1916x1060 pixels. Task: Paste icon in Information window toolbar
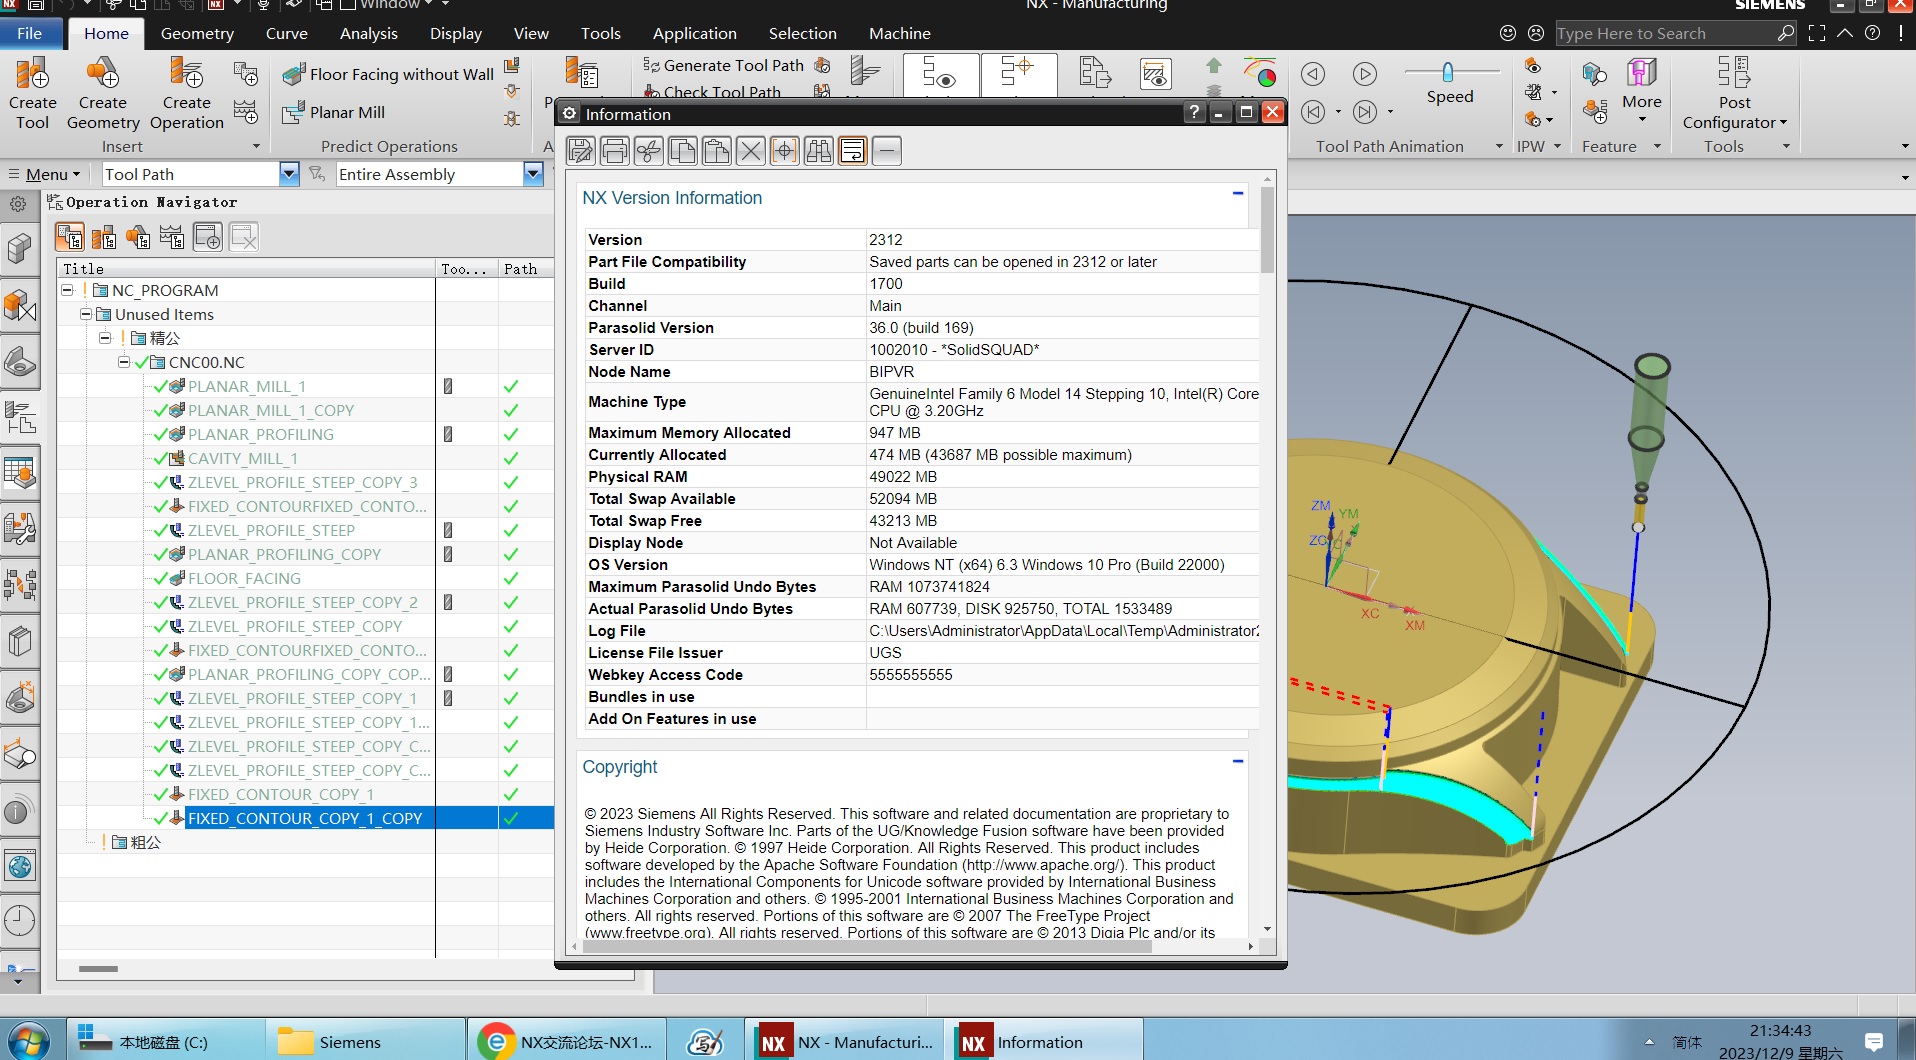point(717,151)
